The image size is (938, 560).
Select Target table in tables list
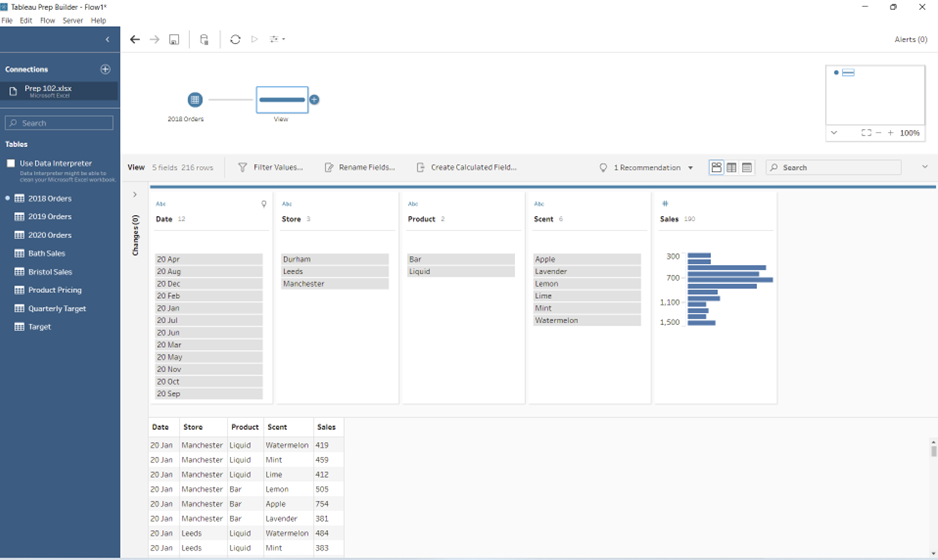39,327
